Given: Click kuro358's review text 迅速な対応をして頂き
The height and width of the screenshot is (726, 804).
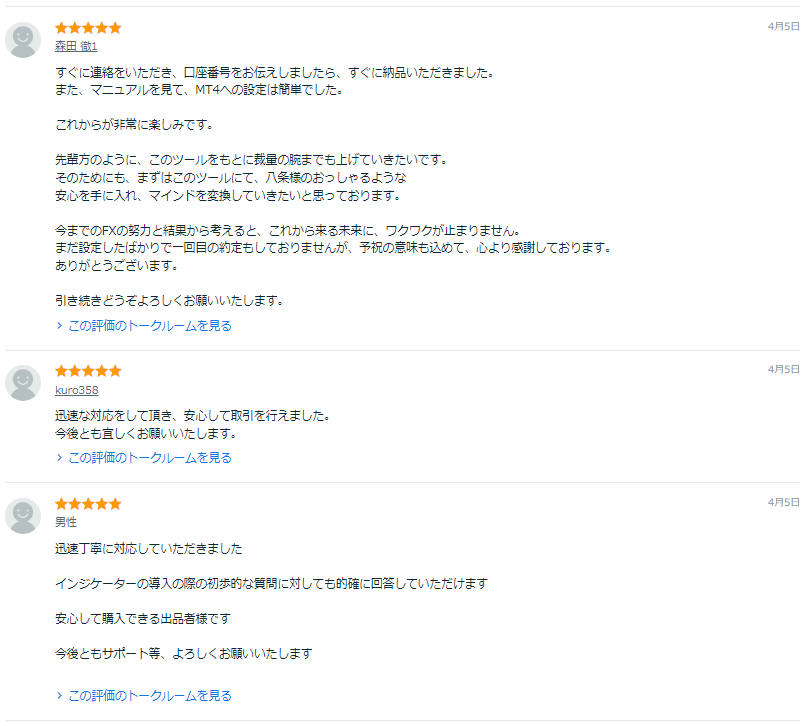Looking at the screenshot, I should pos(192,415).
